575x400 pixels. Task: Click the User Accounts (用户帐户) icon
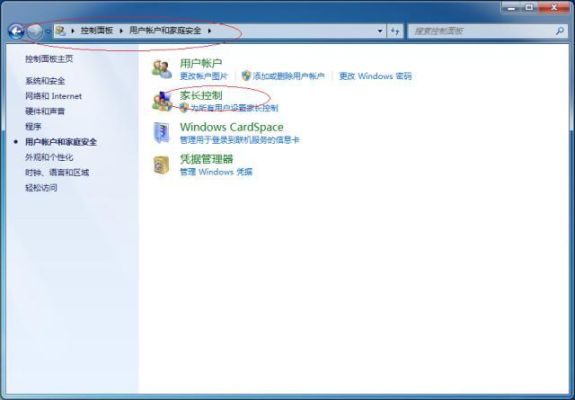pyautogui.click(x=162, y=69)
